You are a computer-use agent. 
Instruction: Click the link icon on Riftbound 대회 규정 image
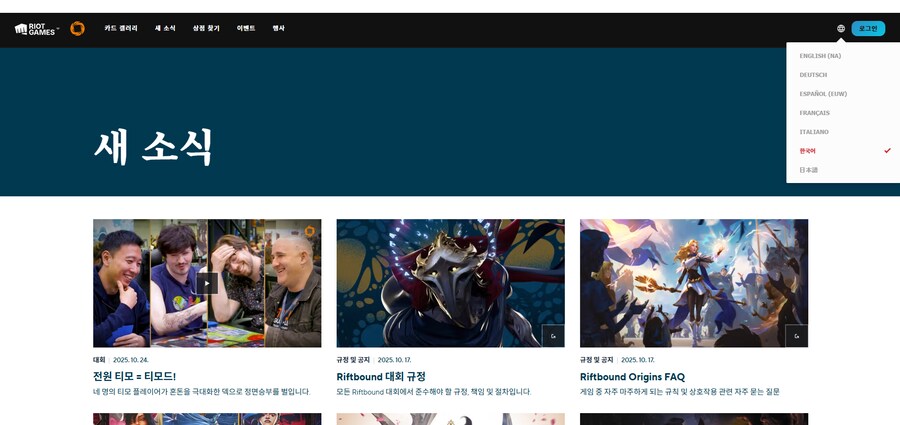(x=553, y=336)
